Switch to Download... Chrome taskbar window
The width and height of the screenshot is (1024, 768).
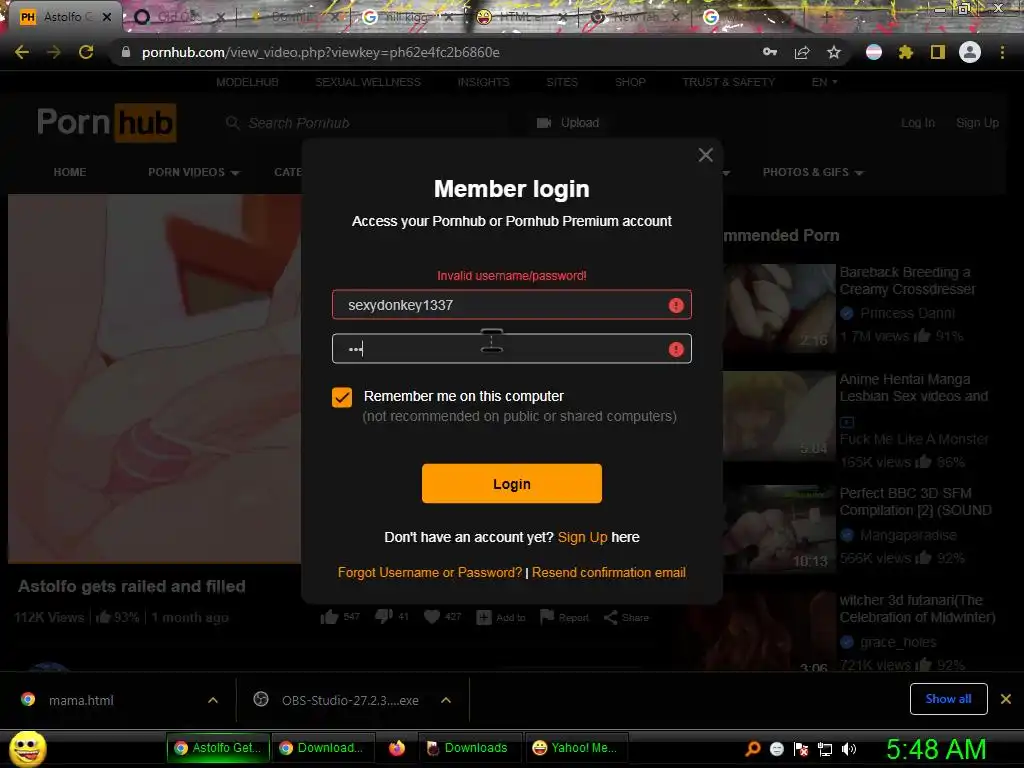(324, 748)
